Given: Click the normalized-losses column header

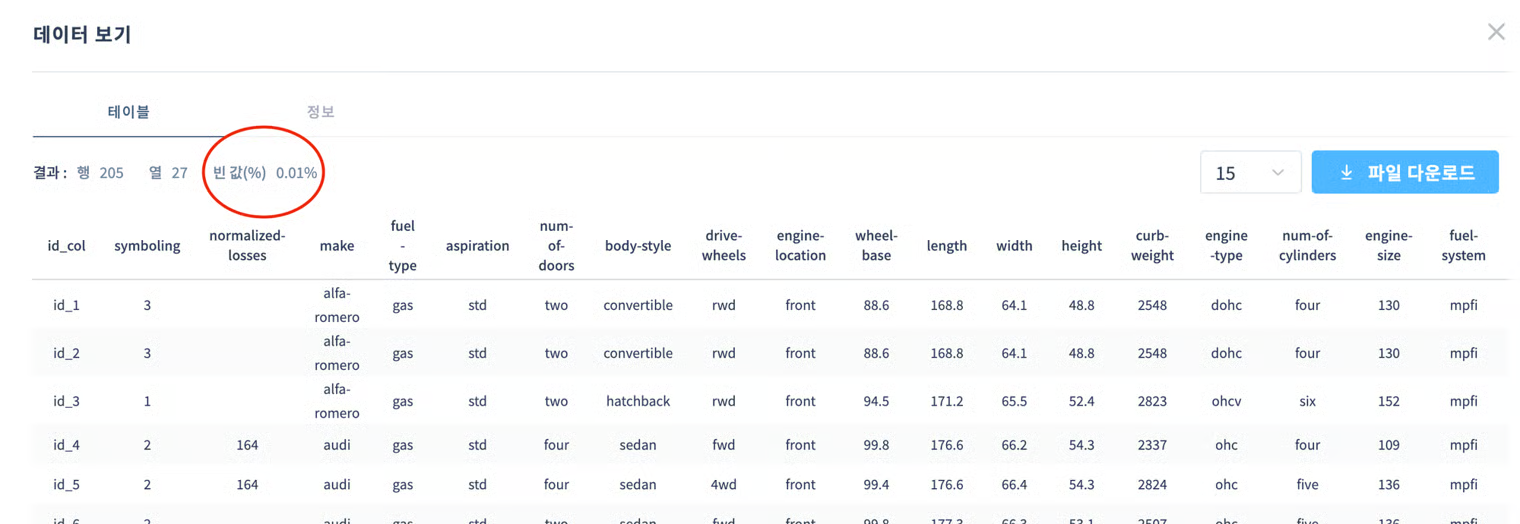Looking at the screenshot, I should click(247, 246).
